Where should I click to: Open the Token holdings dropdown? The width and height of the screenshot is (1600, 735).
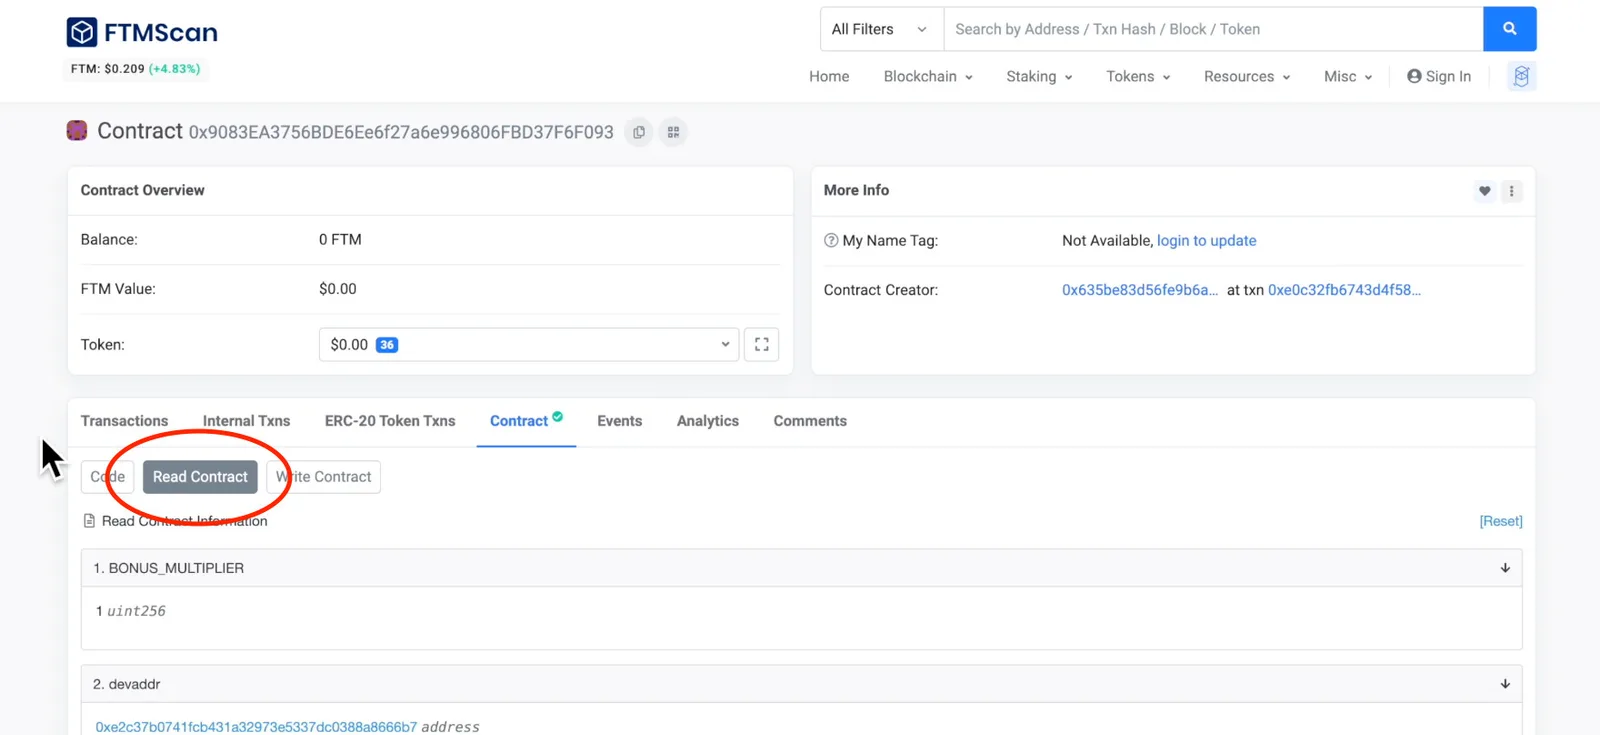pyautogui.click(x=529, y=345)
